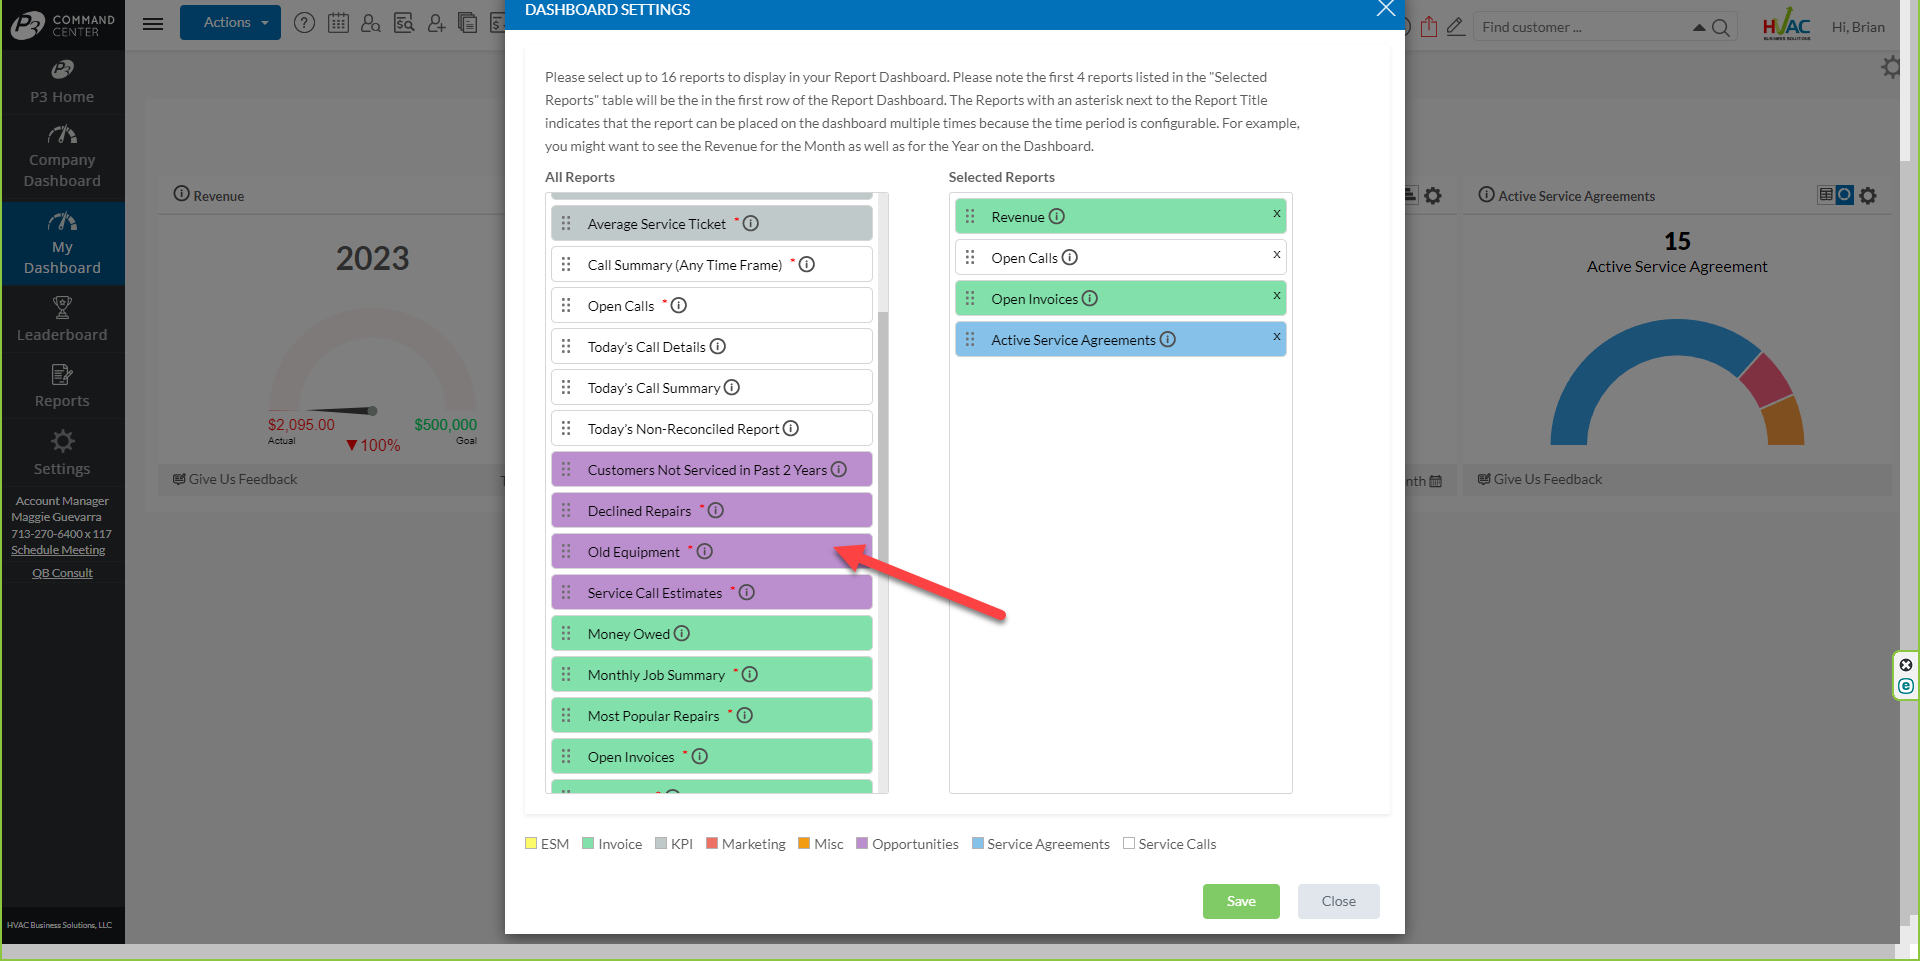Click the red export/share icon
This screenshot has height=961, width=1920.
point(1429,27)
